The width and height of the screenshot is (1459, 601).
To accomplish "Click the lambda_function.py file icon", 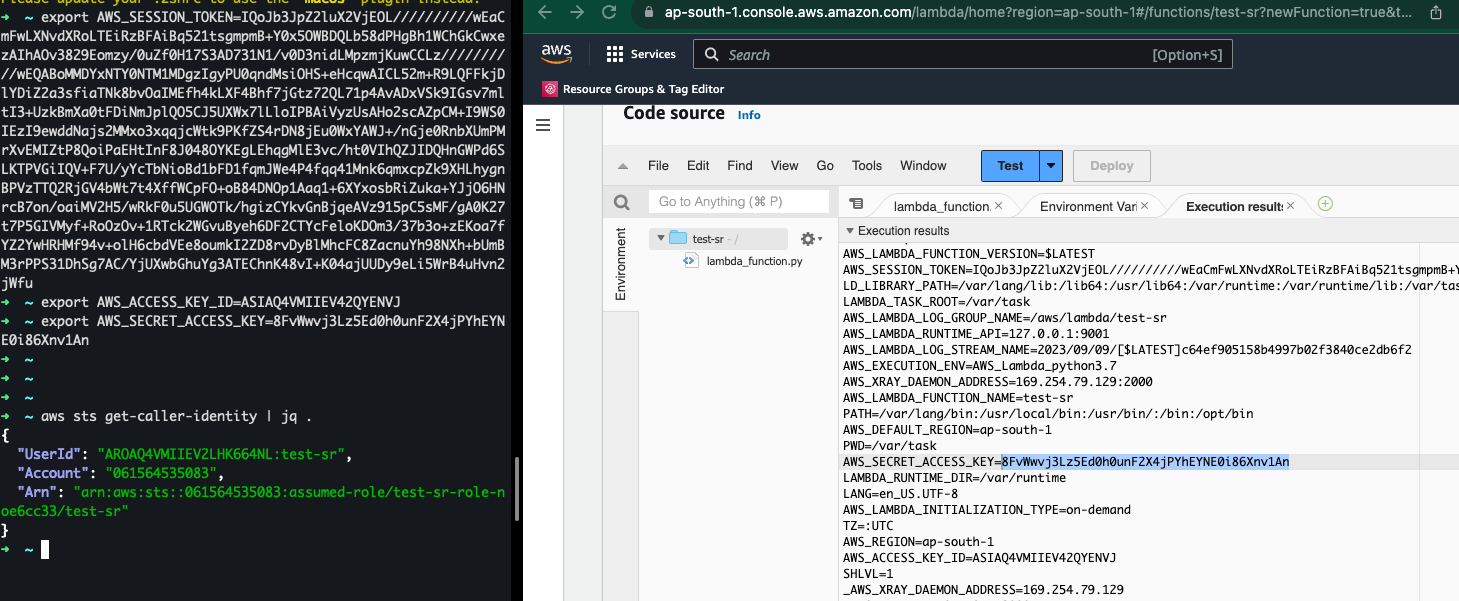I will coord(690,260).
